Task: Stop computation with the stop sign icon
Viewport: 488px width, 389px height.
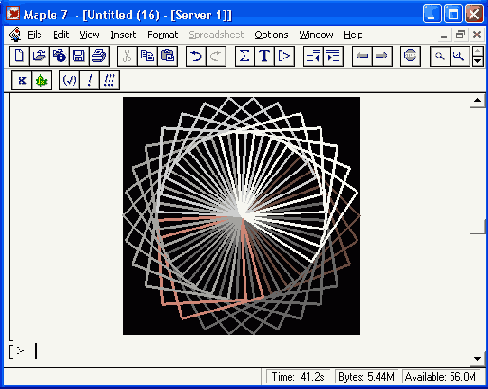Action: coord(410,56)
